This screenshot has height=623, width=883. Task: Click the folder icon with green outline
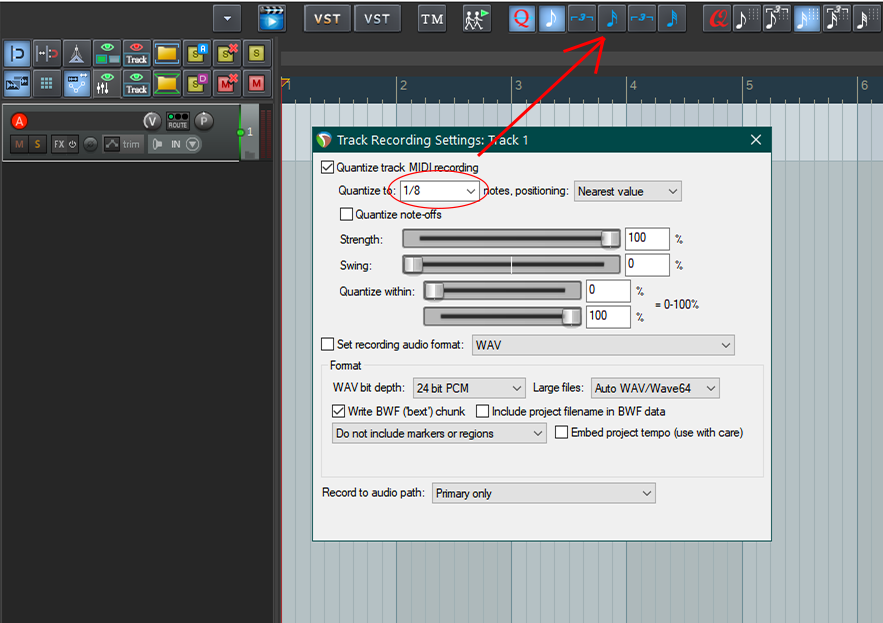167,83
